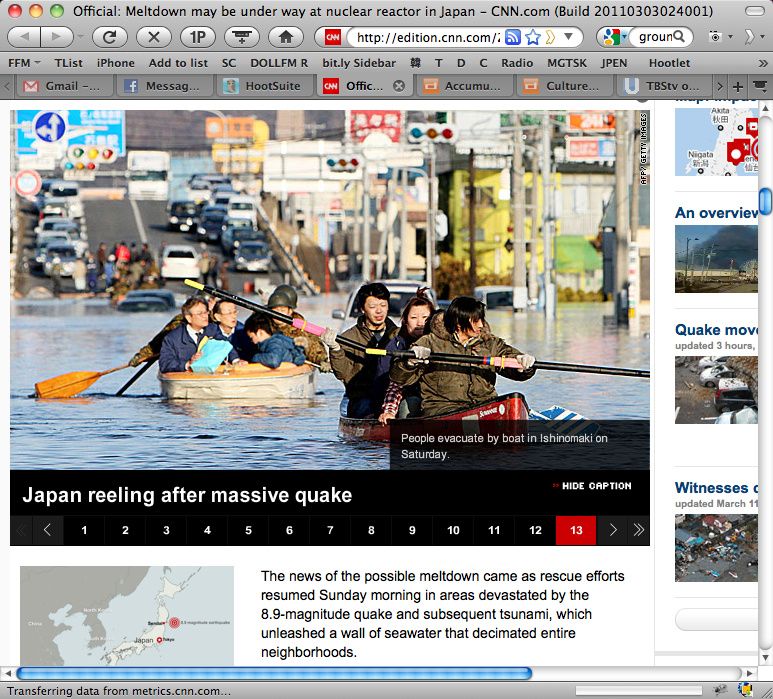773x699 pixels.
Task: Click the sidebar map thumbnail of Niigata
Action: (x=716, y=141)
